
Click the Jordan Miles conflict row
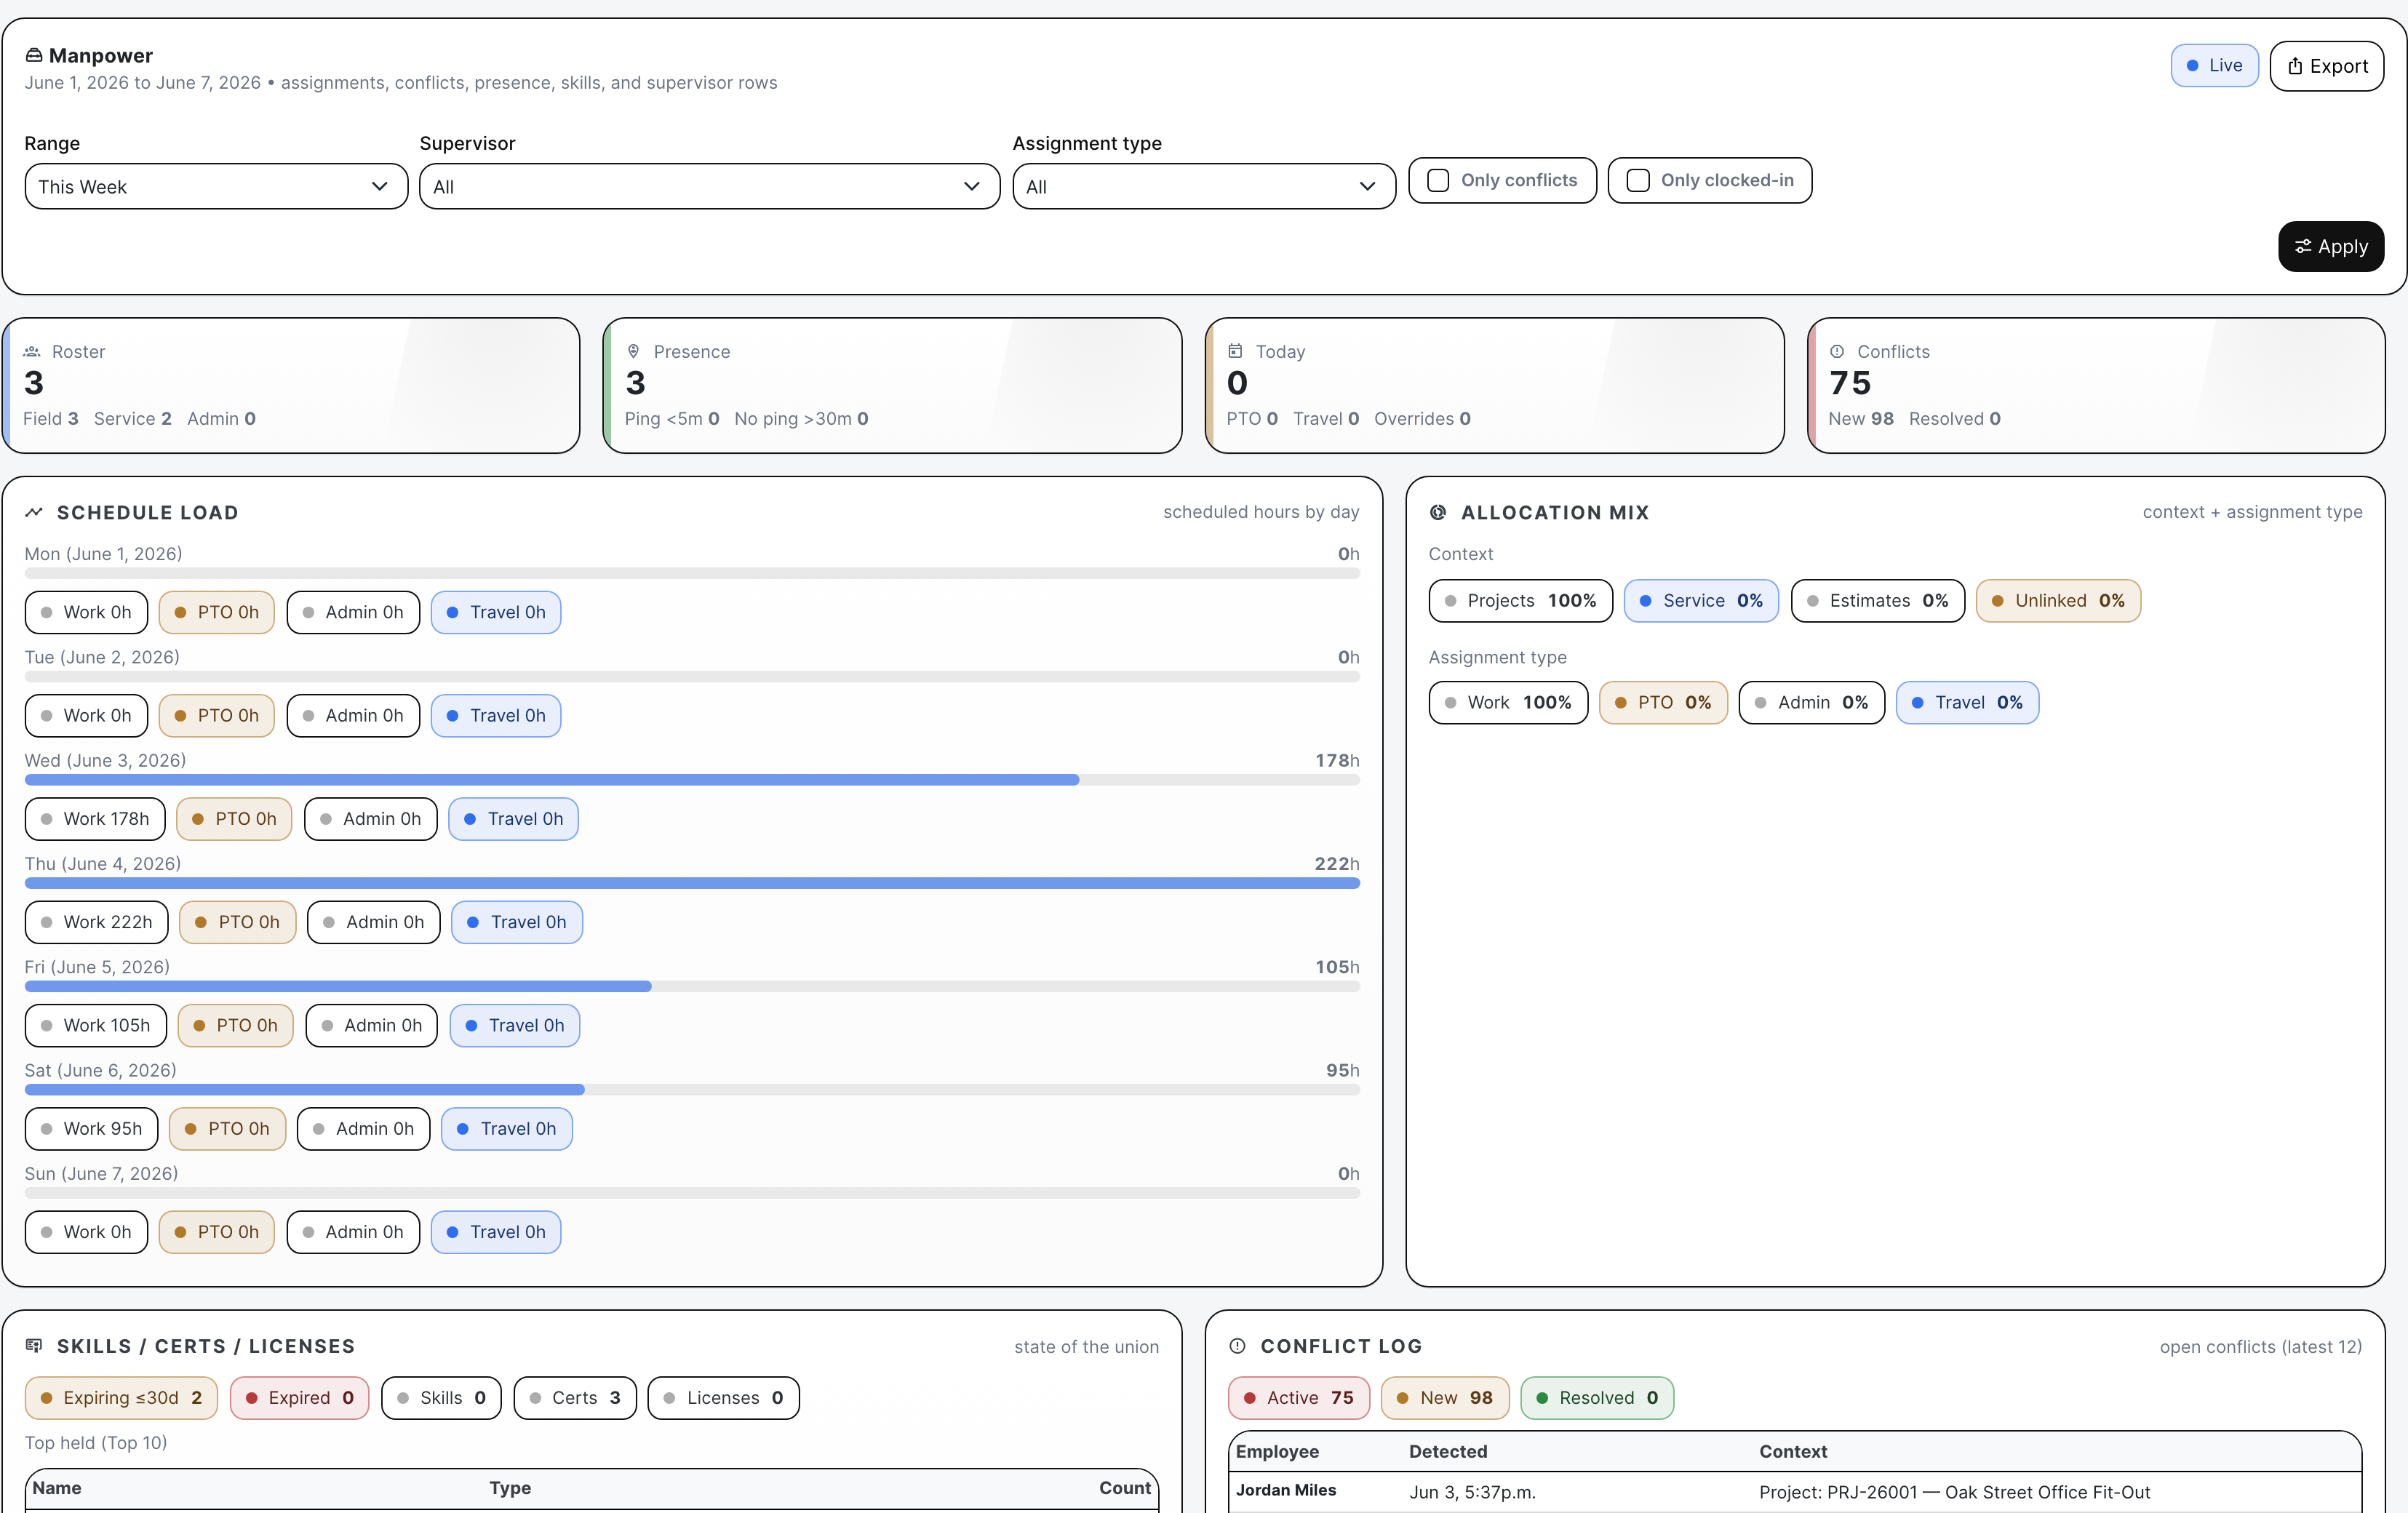click(x=1795, y=1492)
